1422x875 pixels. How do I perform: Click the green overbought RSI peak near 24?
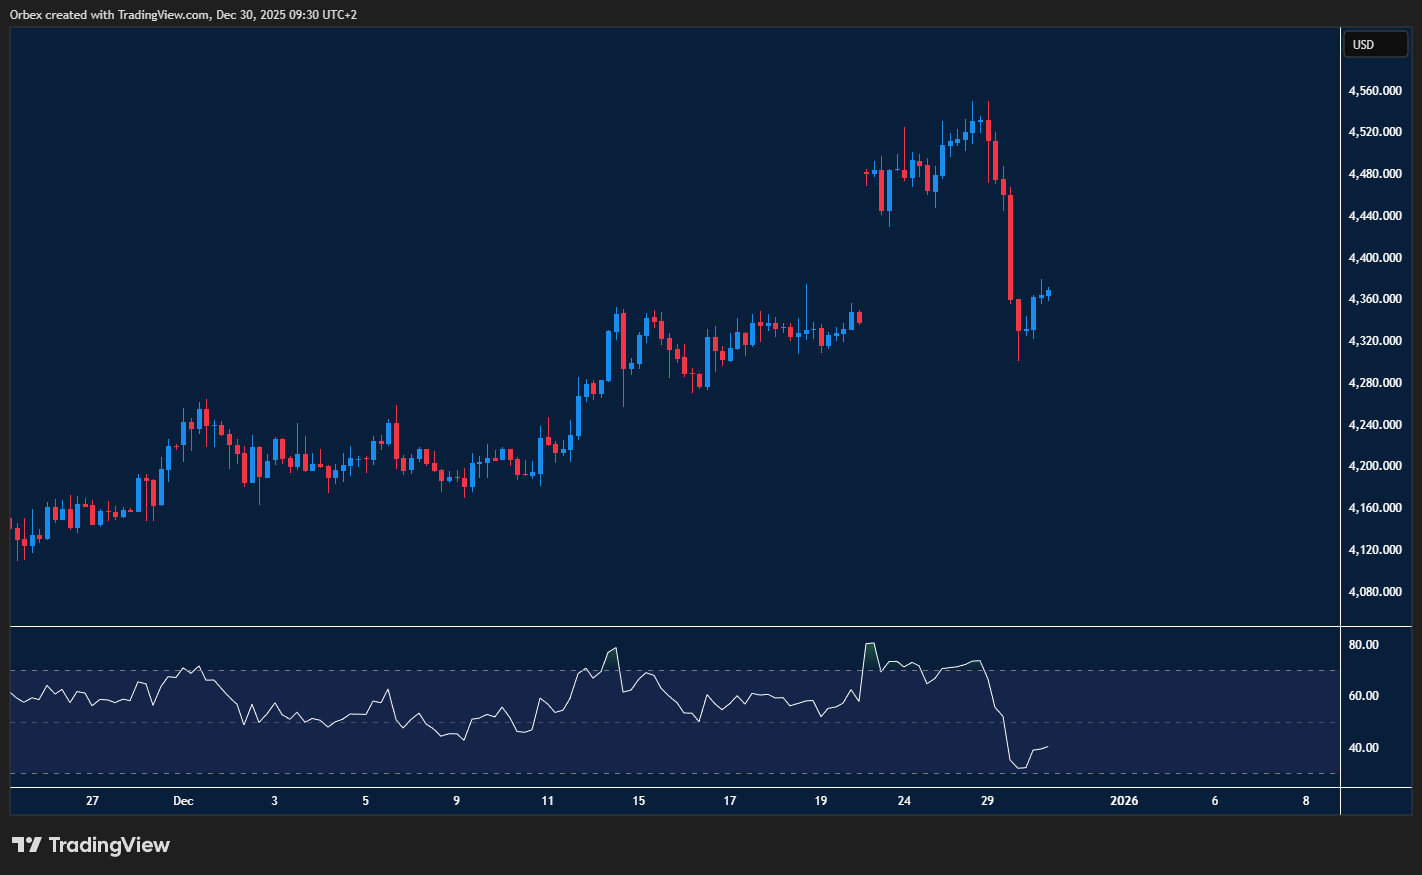[x=870, y=654]
